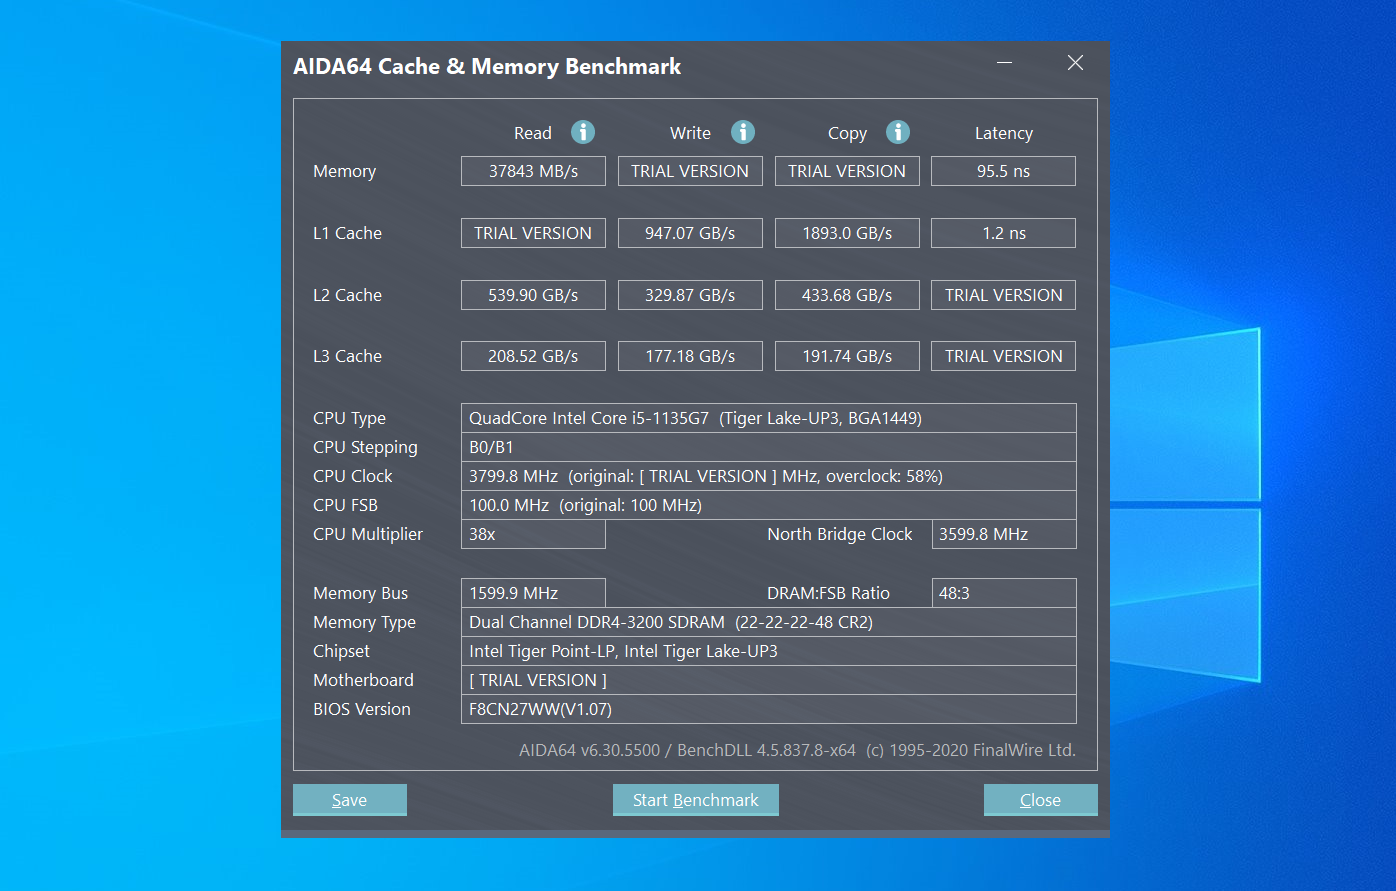The width and height of the screenshot is (1396, 891).
Task: Click the DRAM:FSB Ratio label
Action: click(x=828, y=593)
